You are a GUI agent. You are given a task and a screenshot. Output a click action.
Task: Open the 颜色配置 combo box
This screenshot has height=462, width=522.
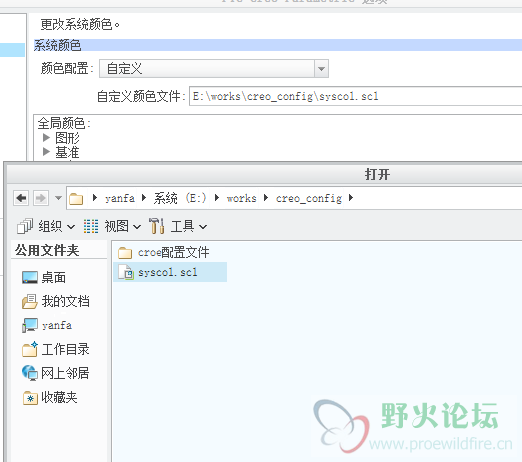pos(214,69)
